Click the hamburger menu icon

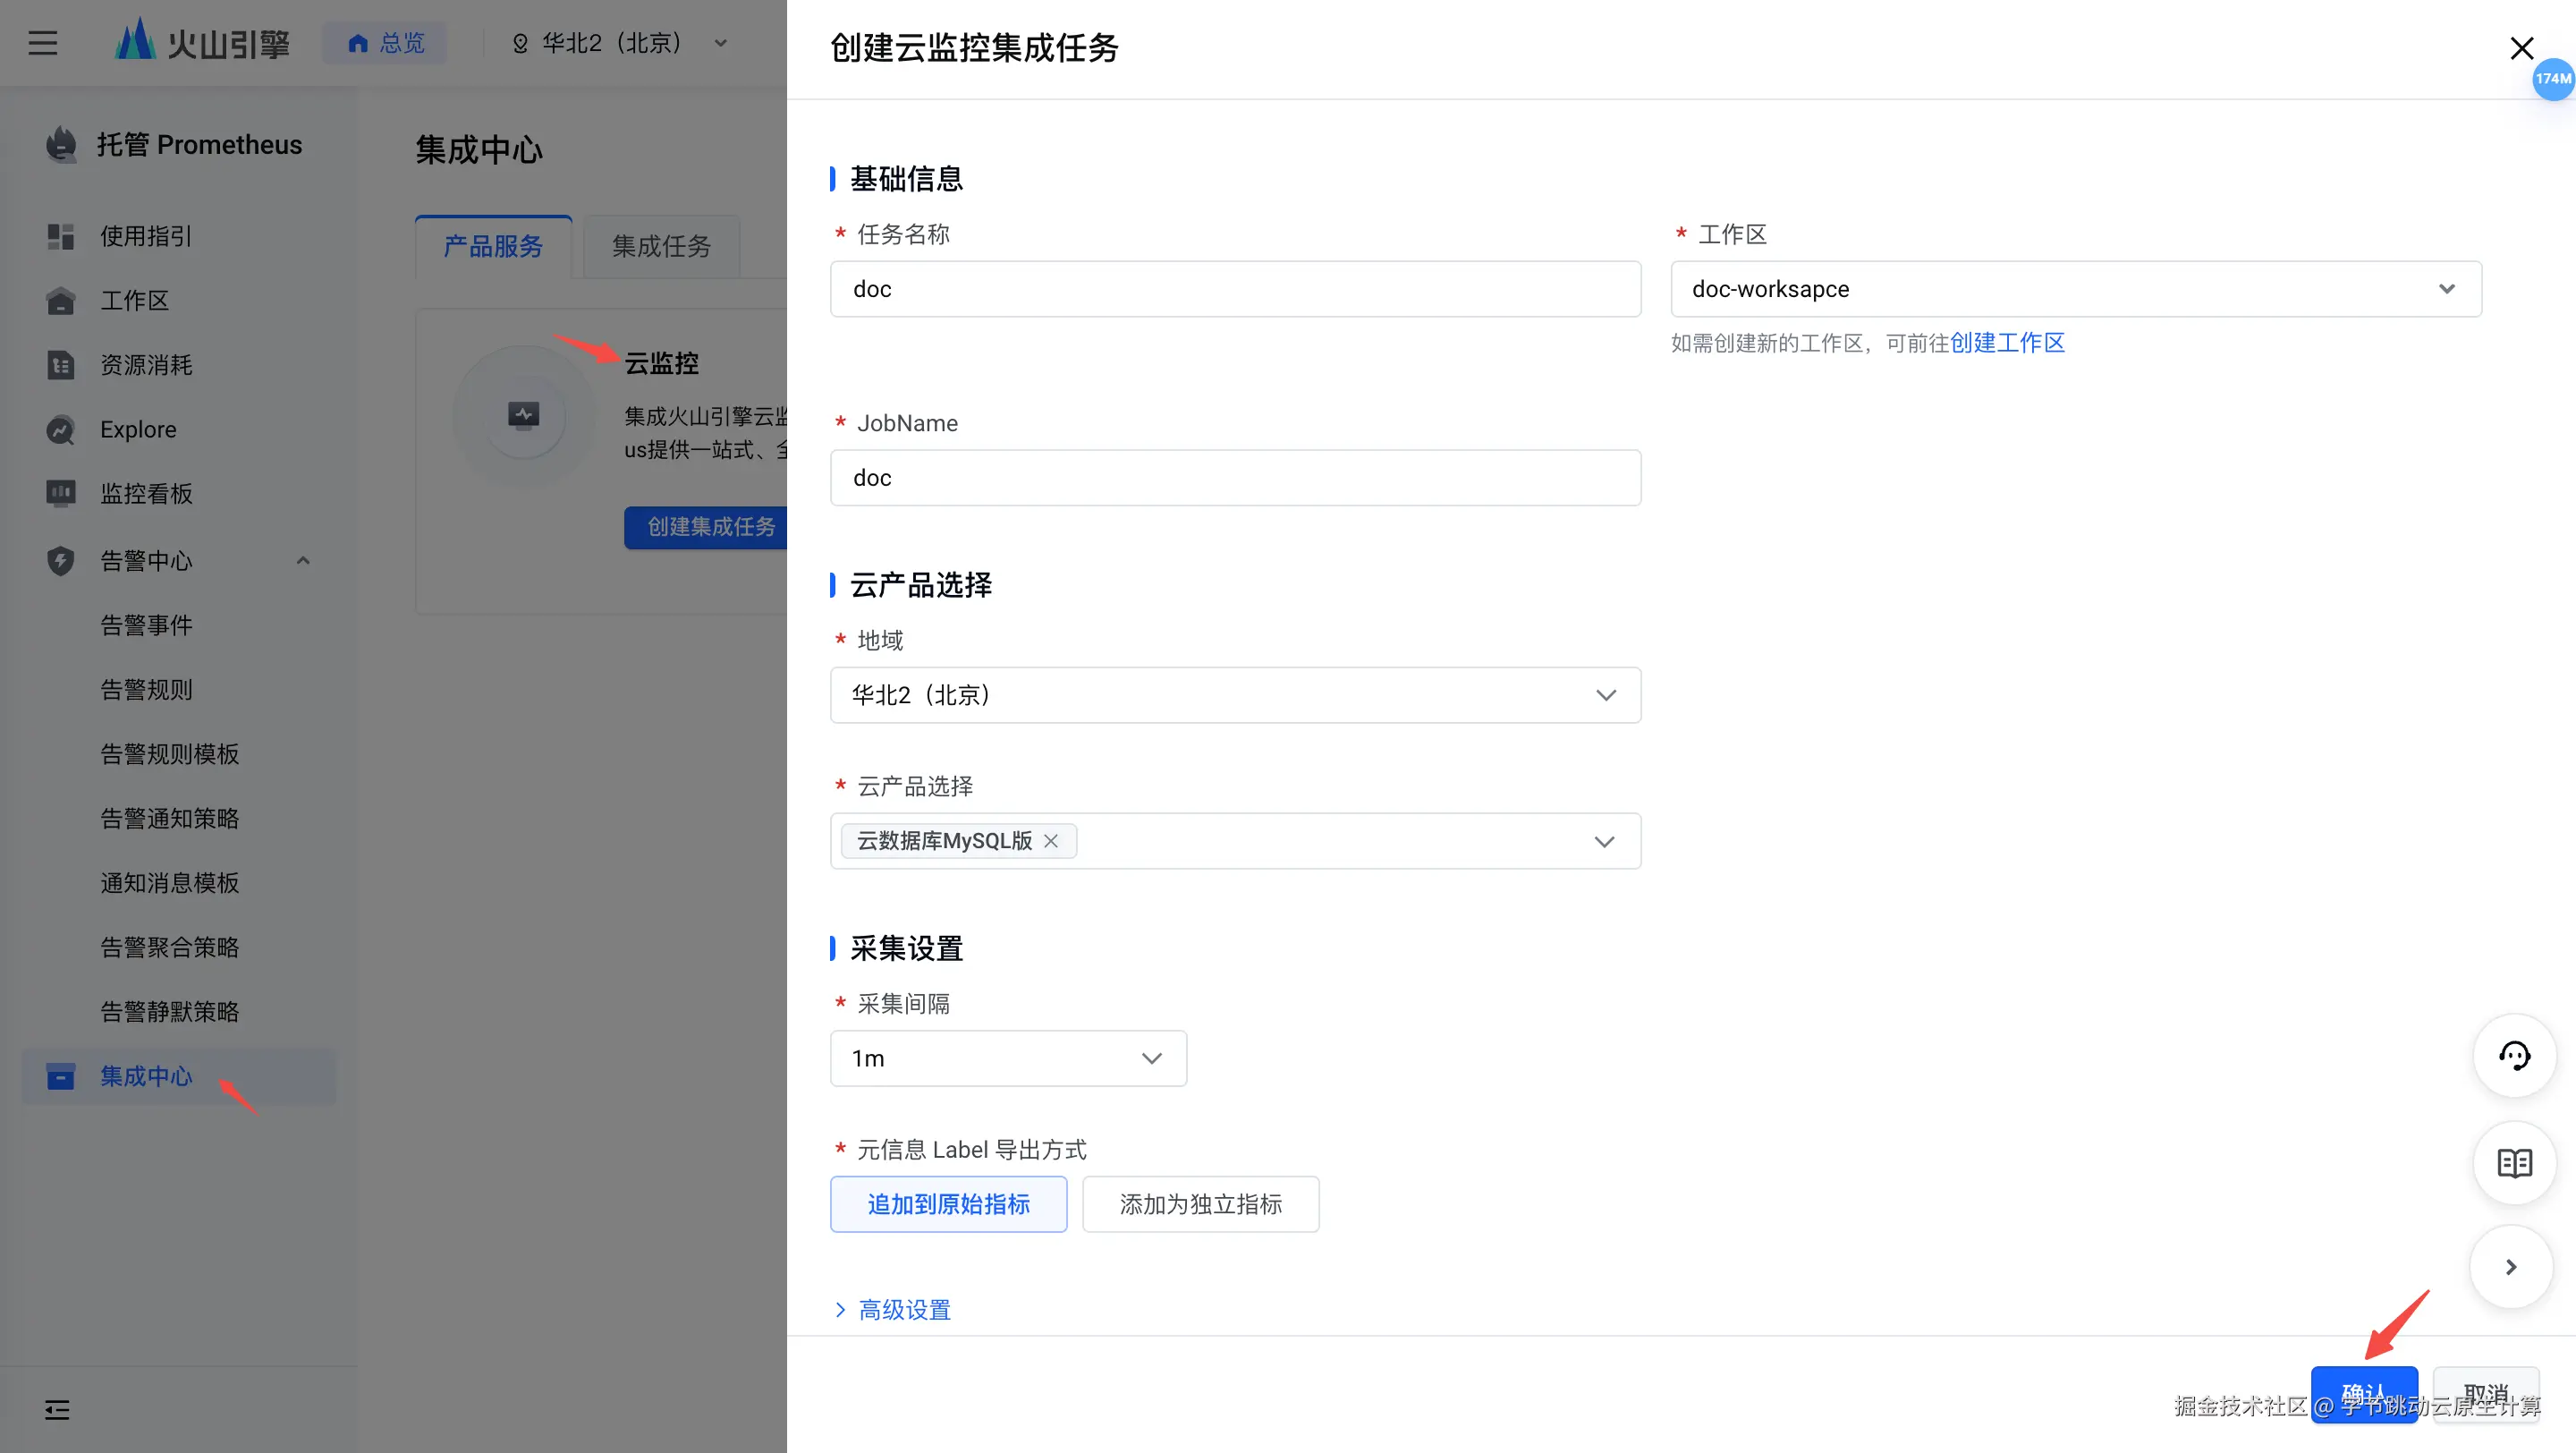(42, 43)
